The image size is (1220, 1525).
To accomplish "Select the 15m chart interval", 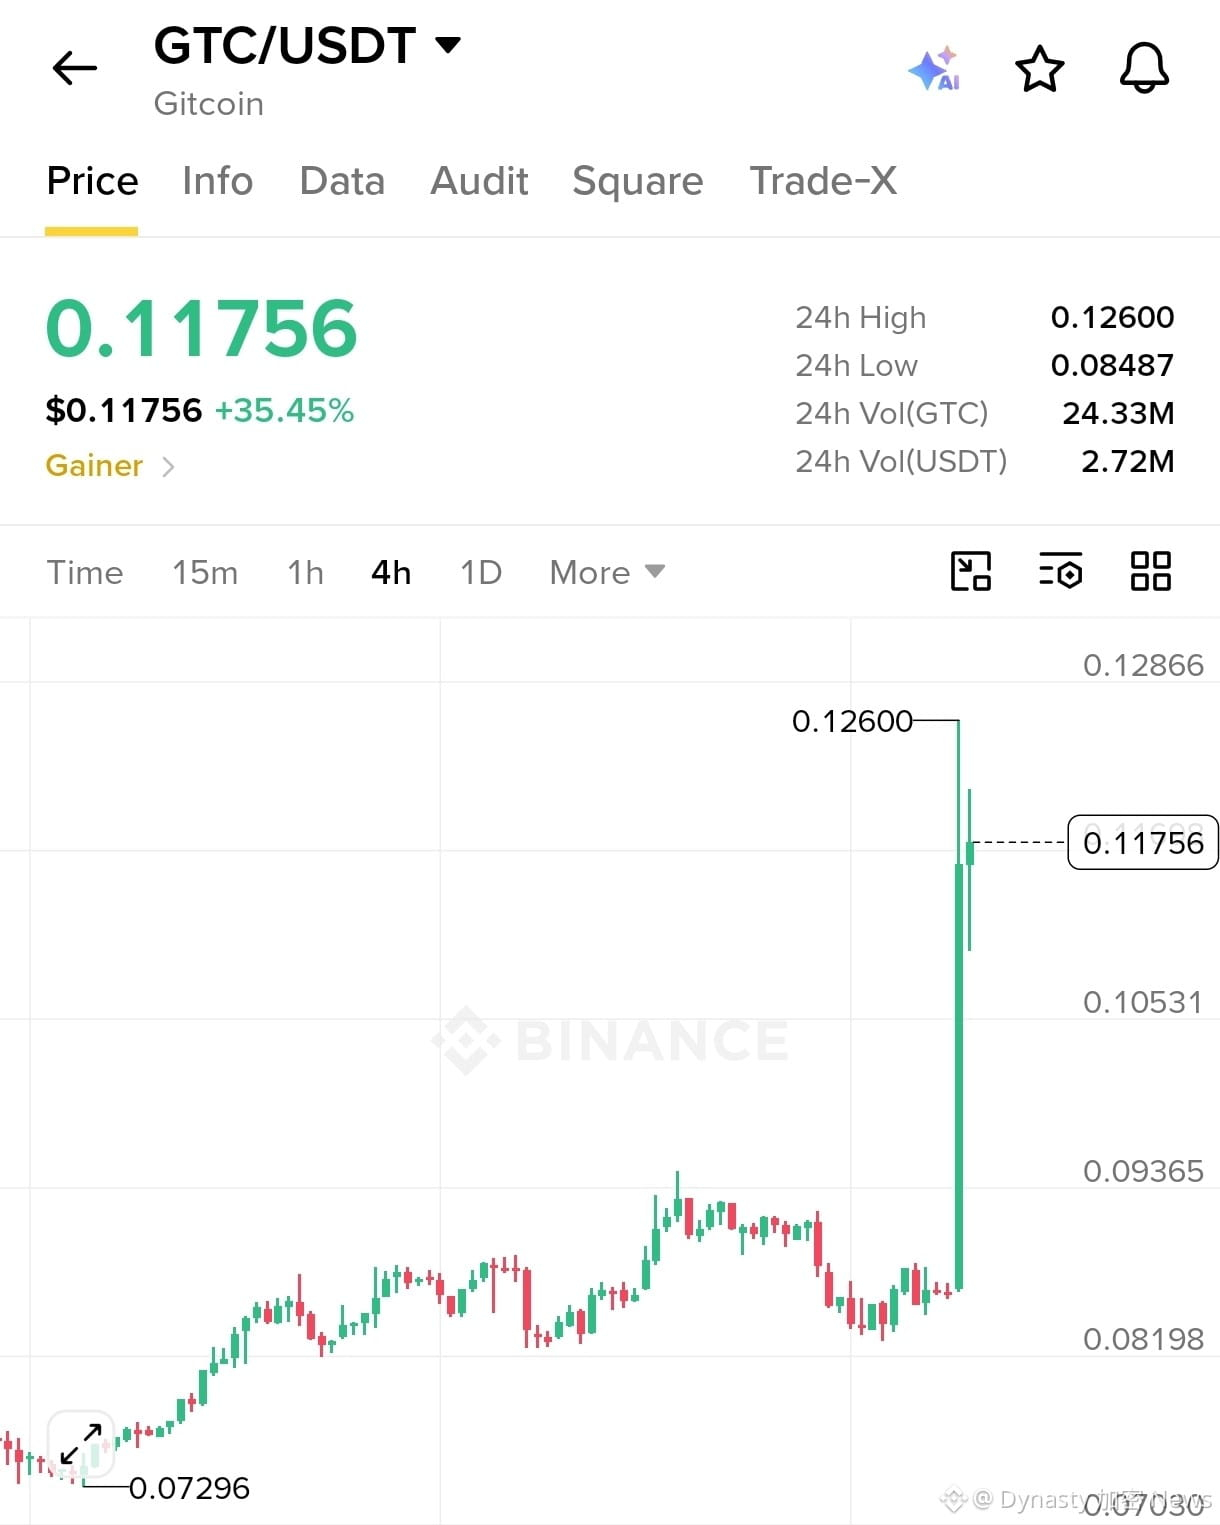I will click(205, 572).
